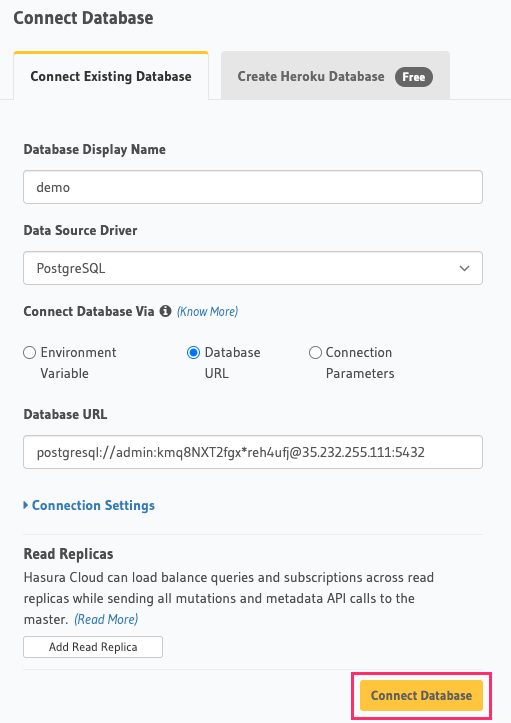Image resolution: width=511 pixels, height=723 pixels.
Task: Click the Database URL text field
Action: [253, 452]
